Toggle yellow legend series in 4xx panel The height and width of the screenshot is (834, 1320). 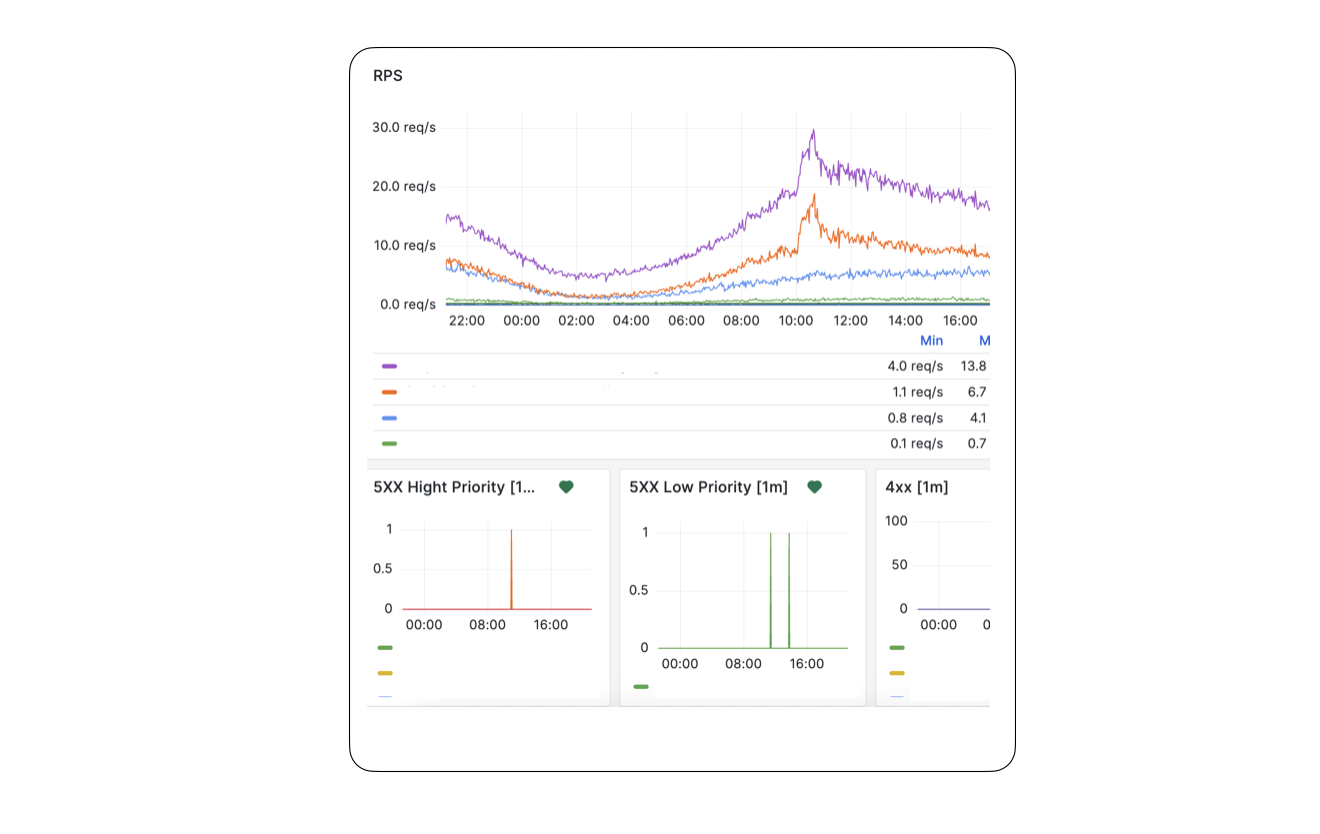pos(897,673)
